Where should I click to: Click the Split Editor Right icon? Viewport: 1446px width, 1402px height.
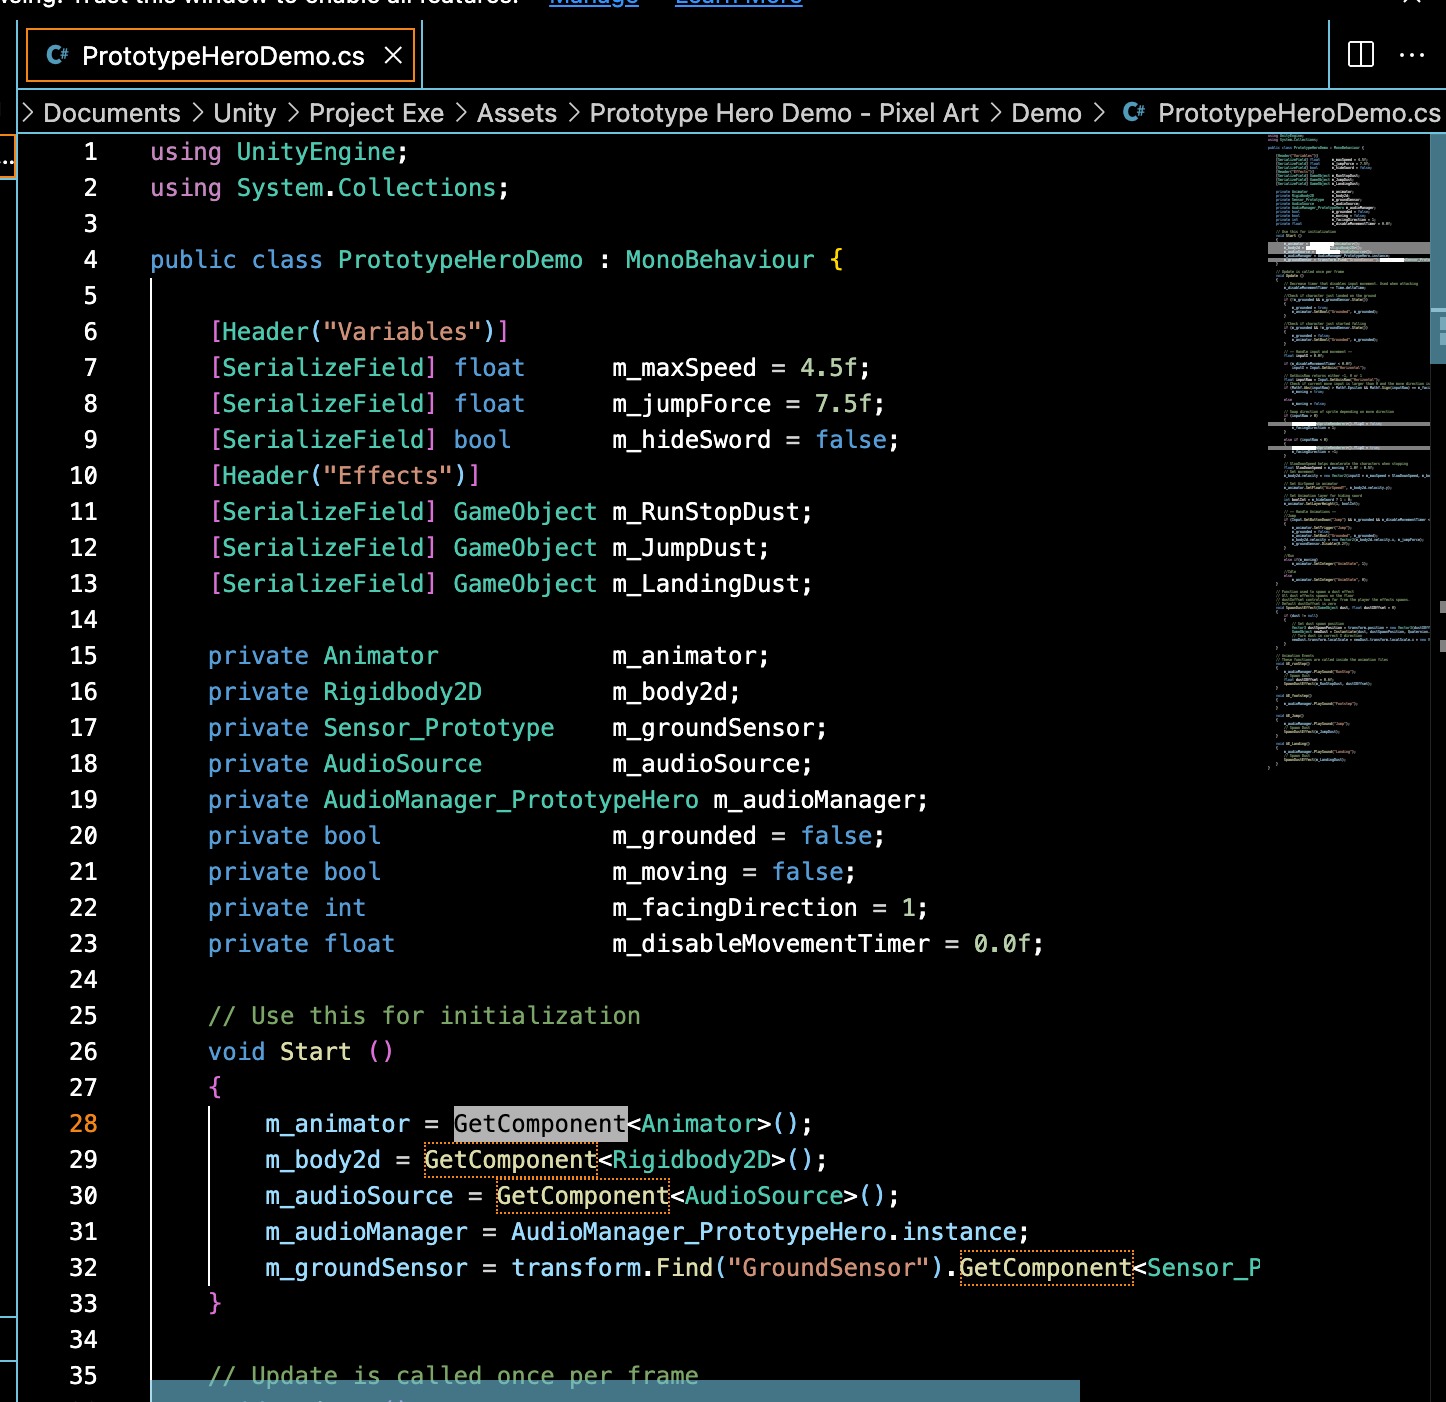pyautogui.click(x=1361, y=55)
